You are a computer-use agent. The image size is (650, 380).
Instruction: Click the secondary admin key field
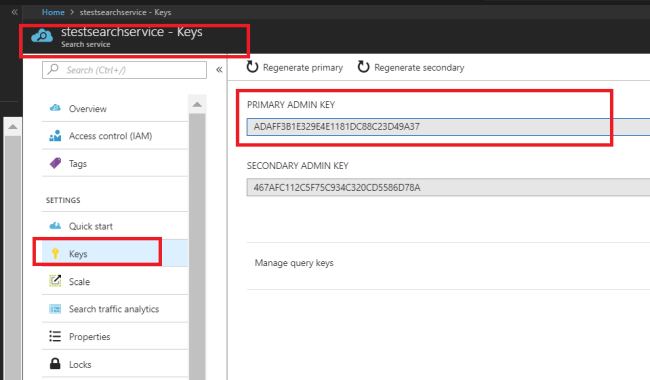tap(448, 188)
